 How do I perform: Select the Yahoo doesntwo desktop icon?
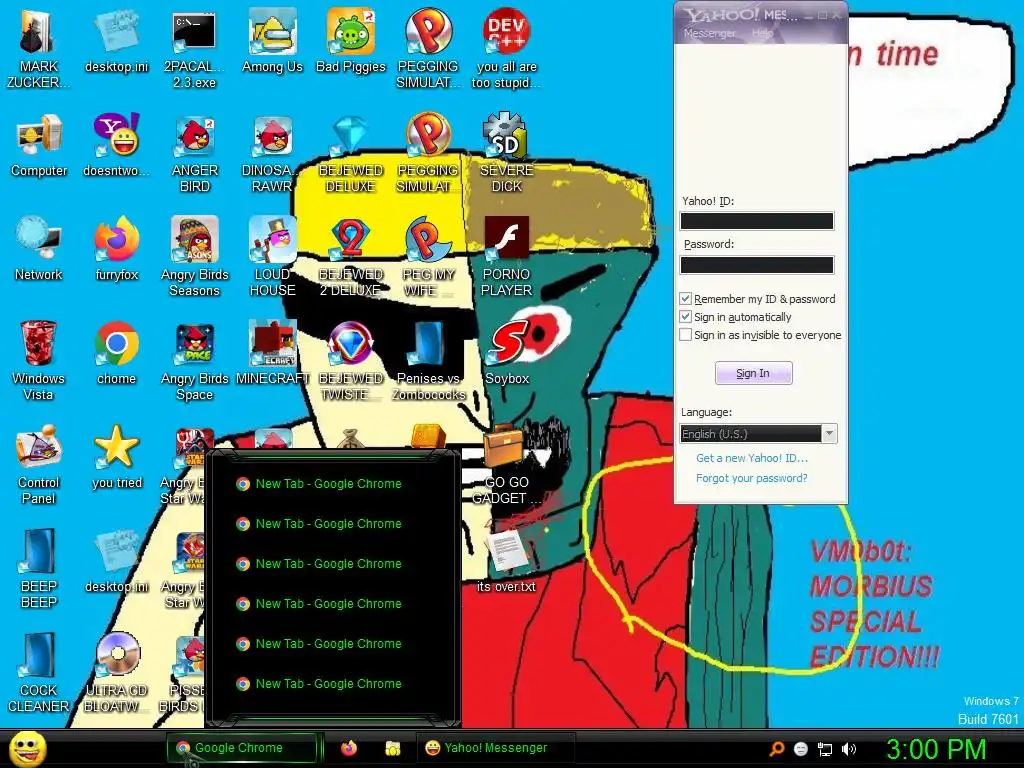click(116, 146)
